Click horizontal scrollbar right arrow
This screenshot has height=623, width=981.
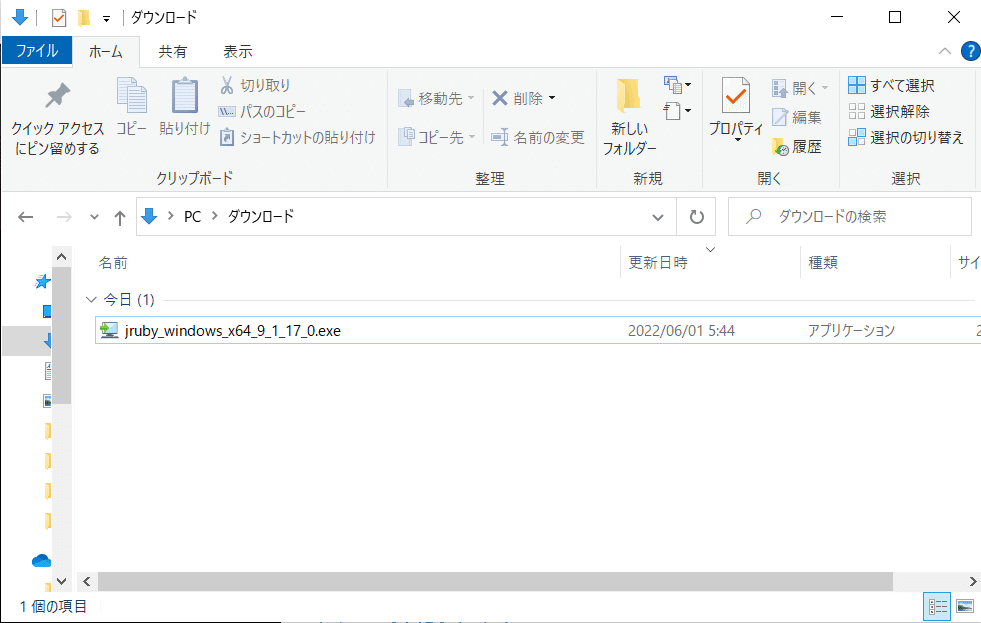tap(973, 582)
